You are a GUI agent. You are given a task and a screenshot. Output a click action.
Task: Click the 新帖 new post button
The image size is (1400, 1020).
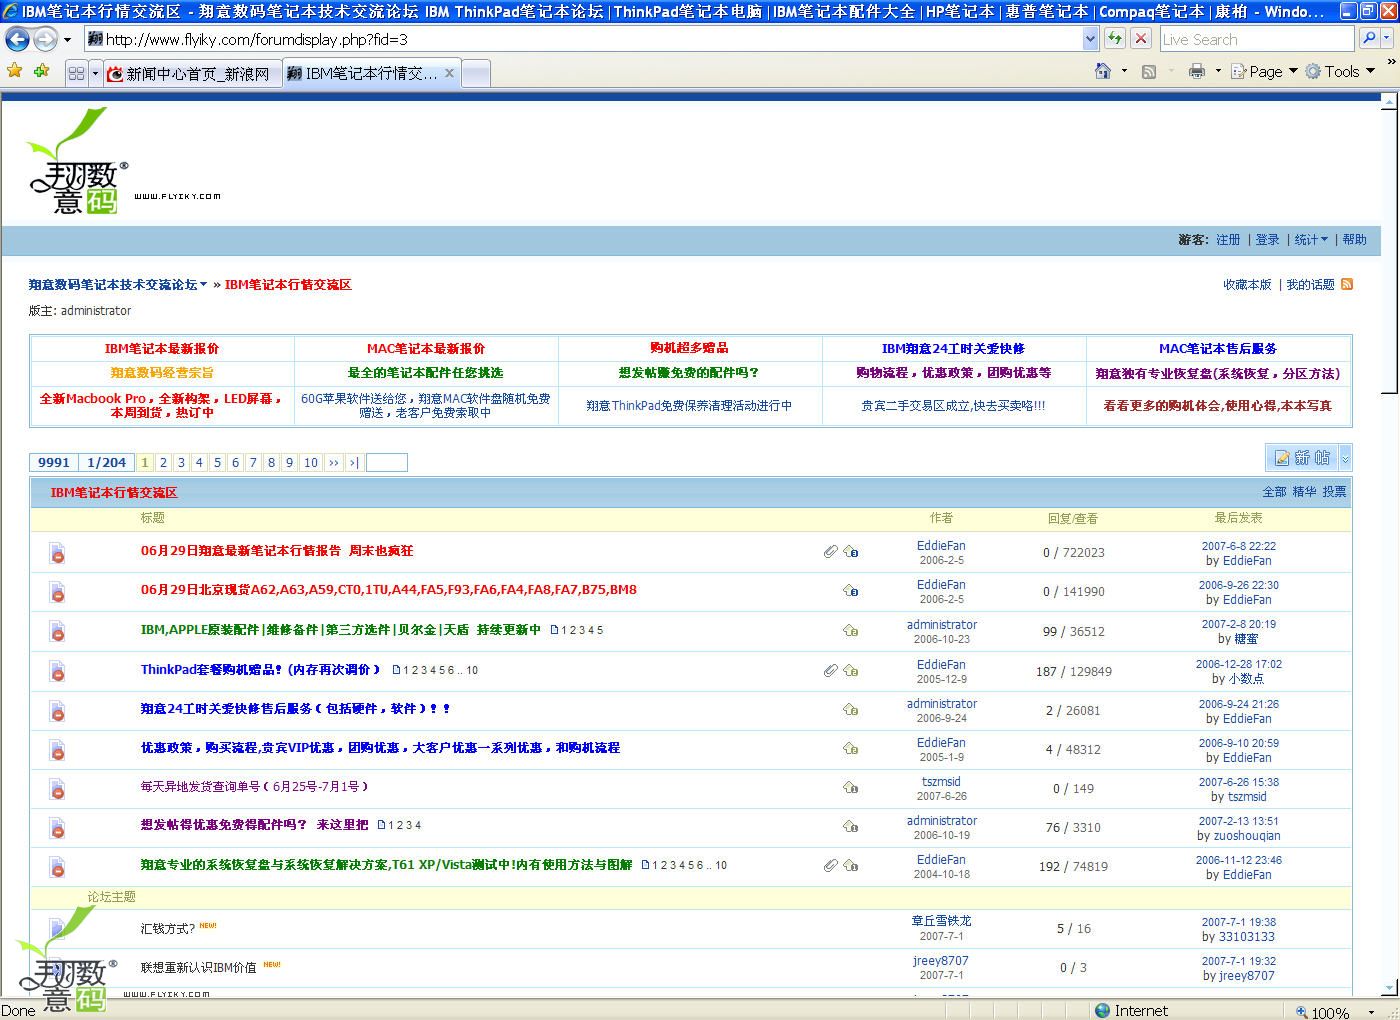click(x=1302, y=457)
